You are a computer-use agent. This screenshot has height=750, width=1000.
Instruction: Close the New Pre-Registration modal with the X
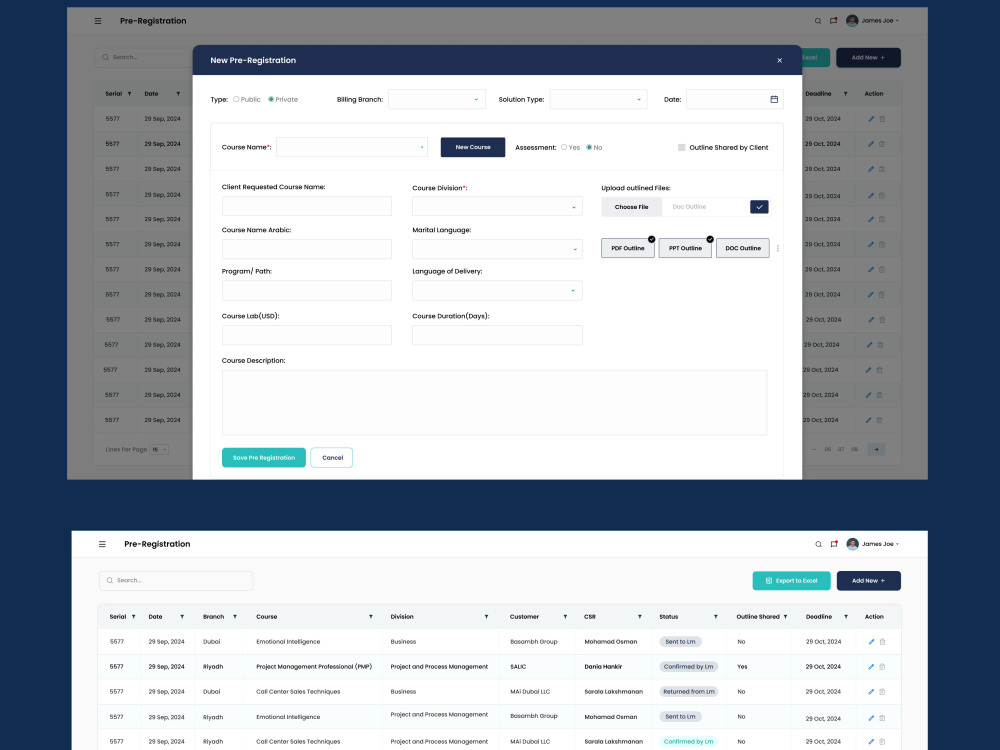779,61
